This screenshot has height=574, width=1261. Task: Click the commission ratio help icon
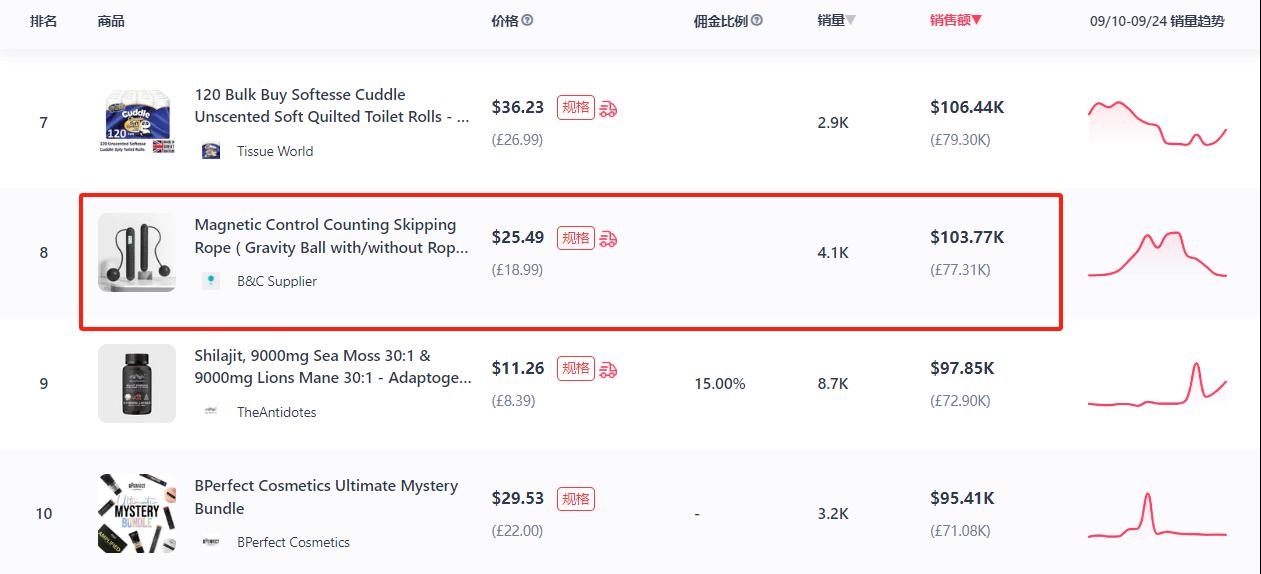point(757,20)
